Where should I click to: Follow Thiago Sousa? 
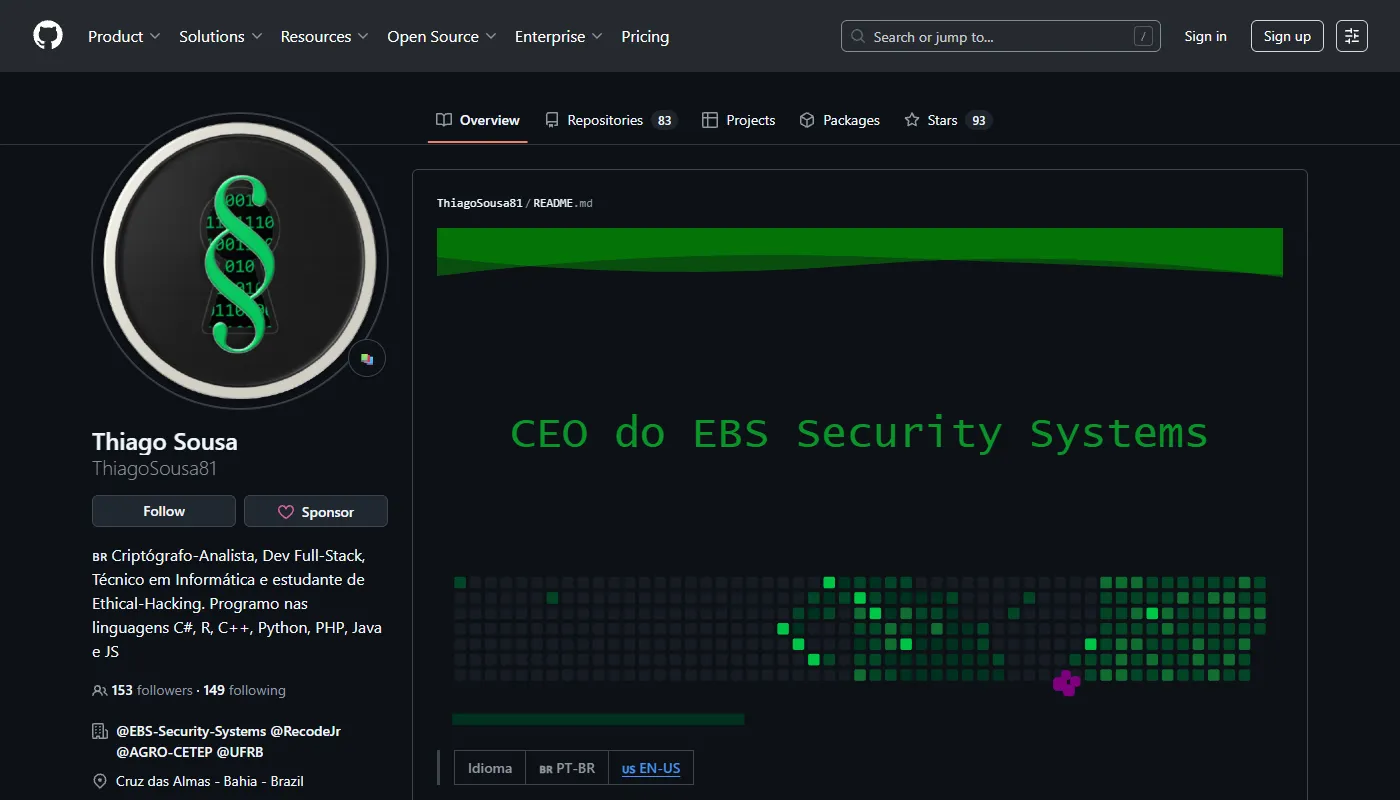(164, 511)
